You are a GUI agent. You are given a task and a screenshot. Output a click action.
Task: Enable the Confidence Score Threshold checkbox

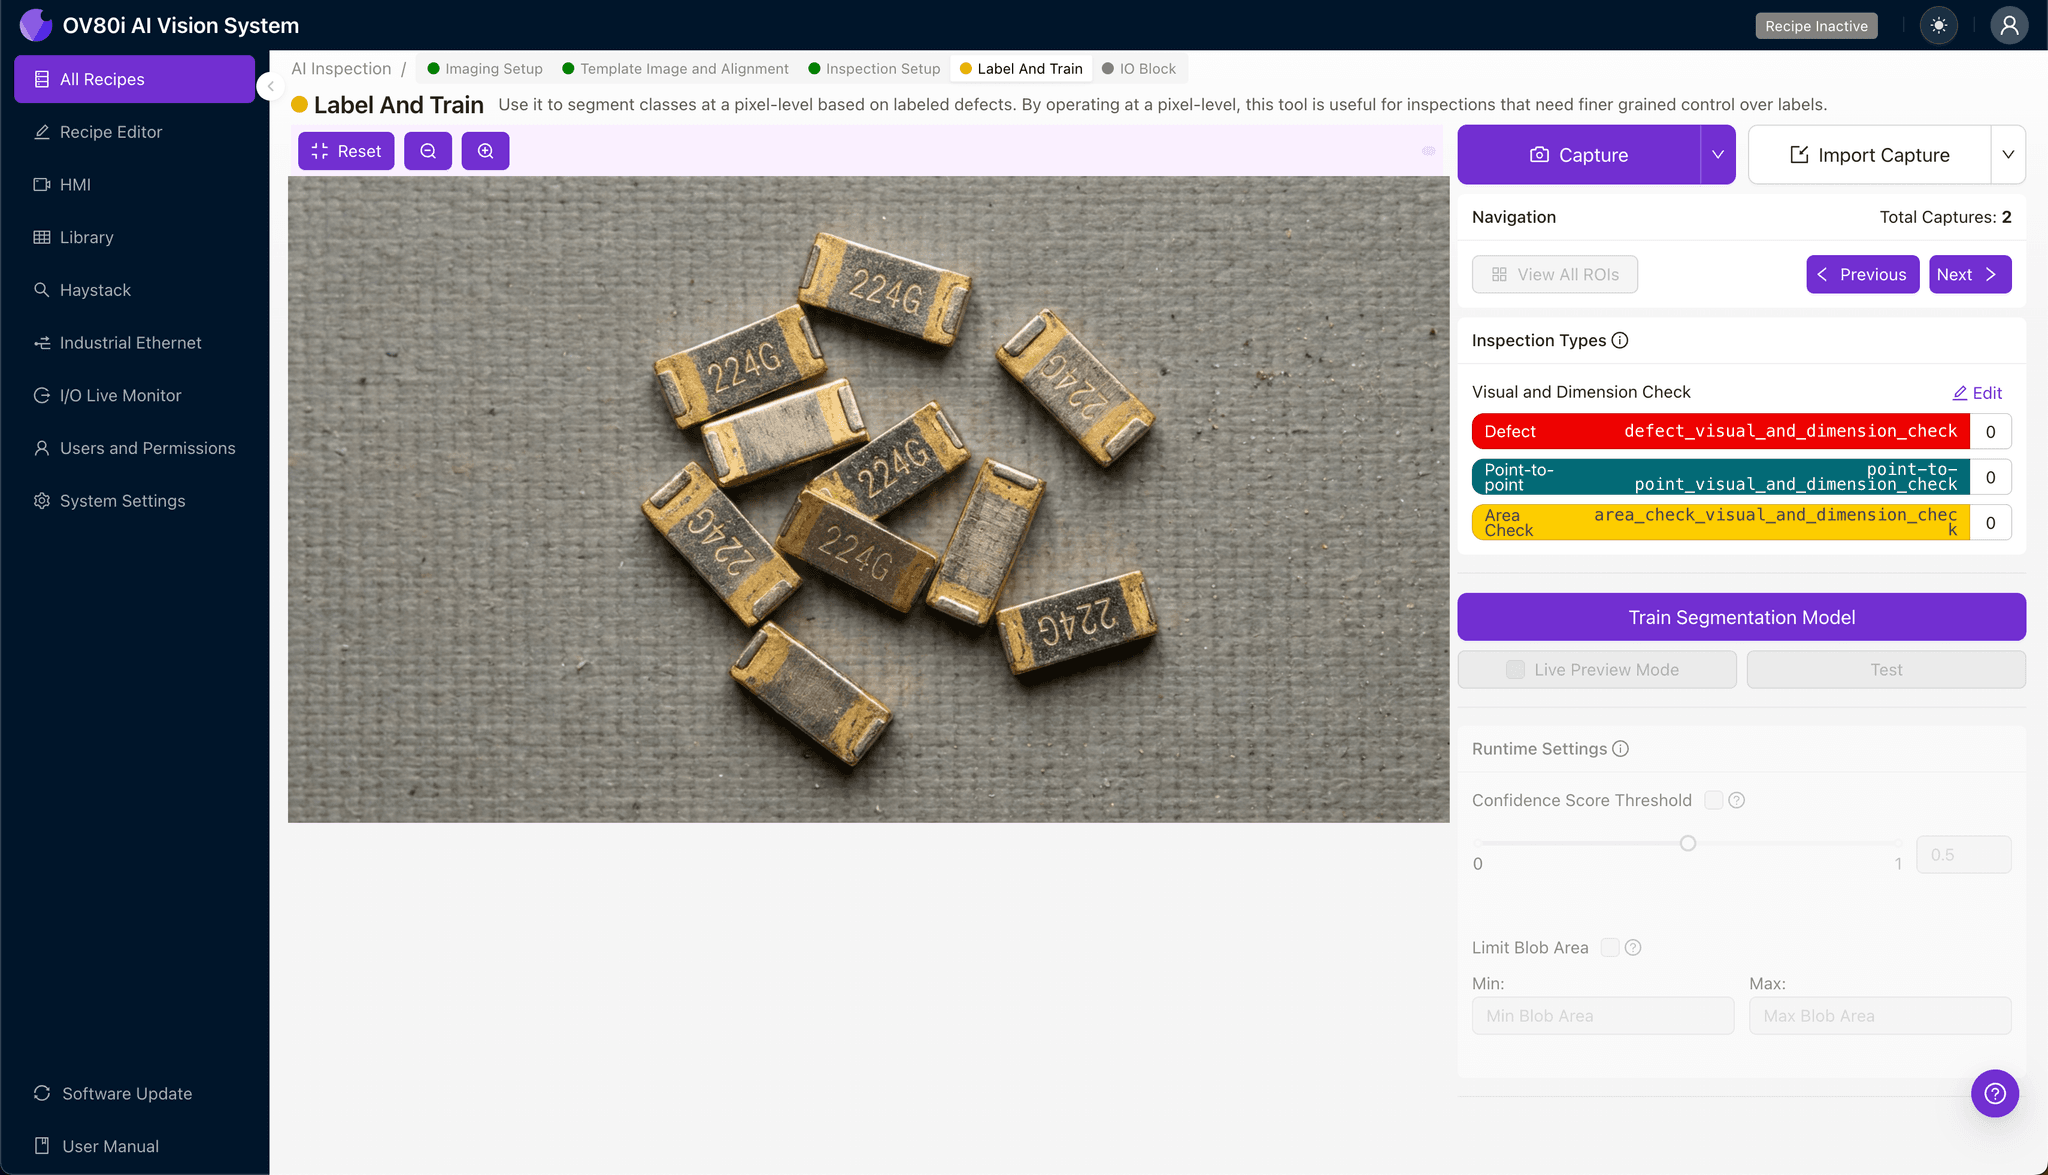coord(1714,800)
